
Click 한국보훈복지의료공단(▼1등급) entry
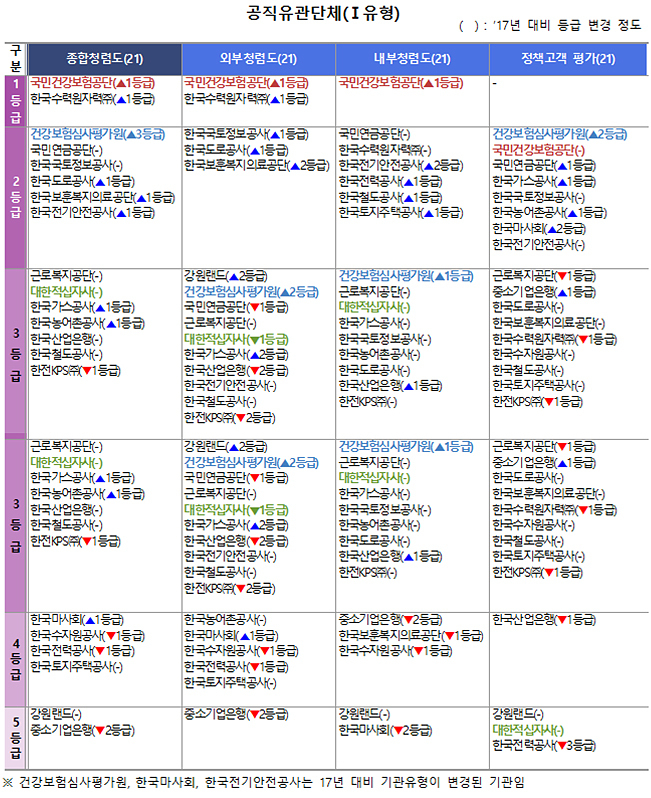(x=411, y=636)
